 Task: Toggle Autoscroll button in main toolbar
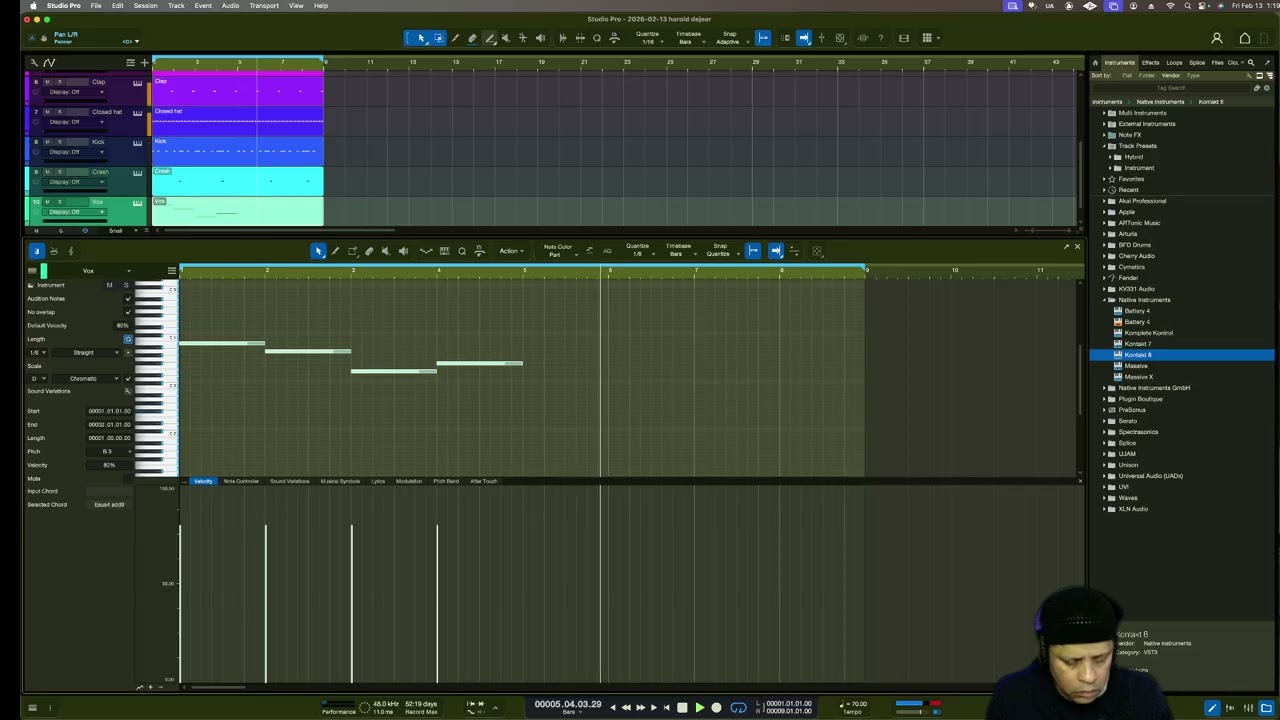pyautogui.click(x=804, y=38)
